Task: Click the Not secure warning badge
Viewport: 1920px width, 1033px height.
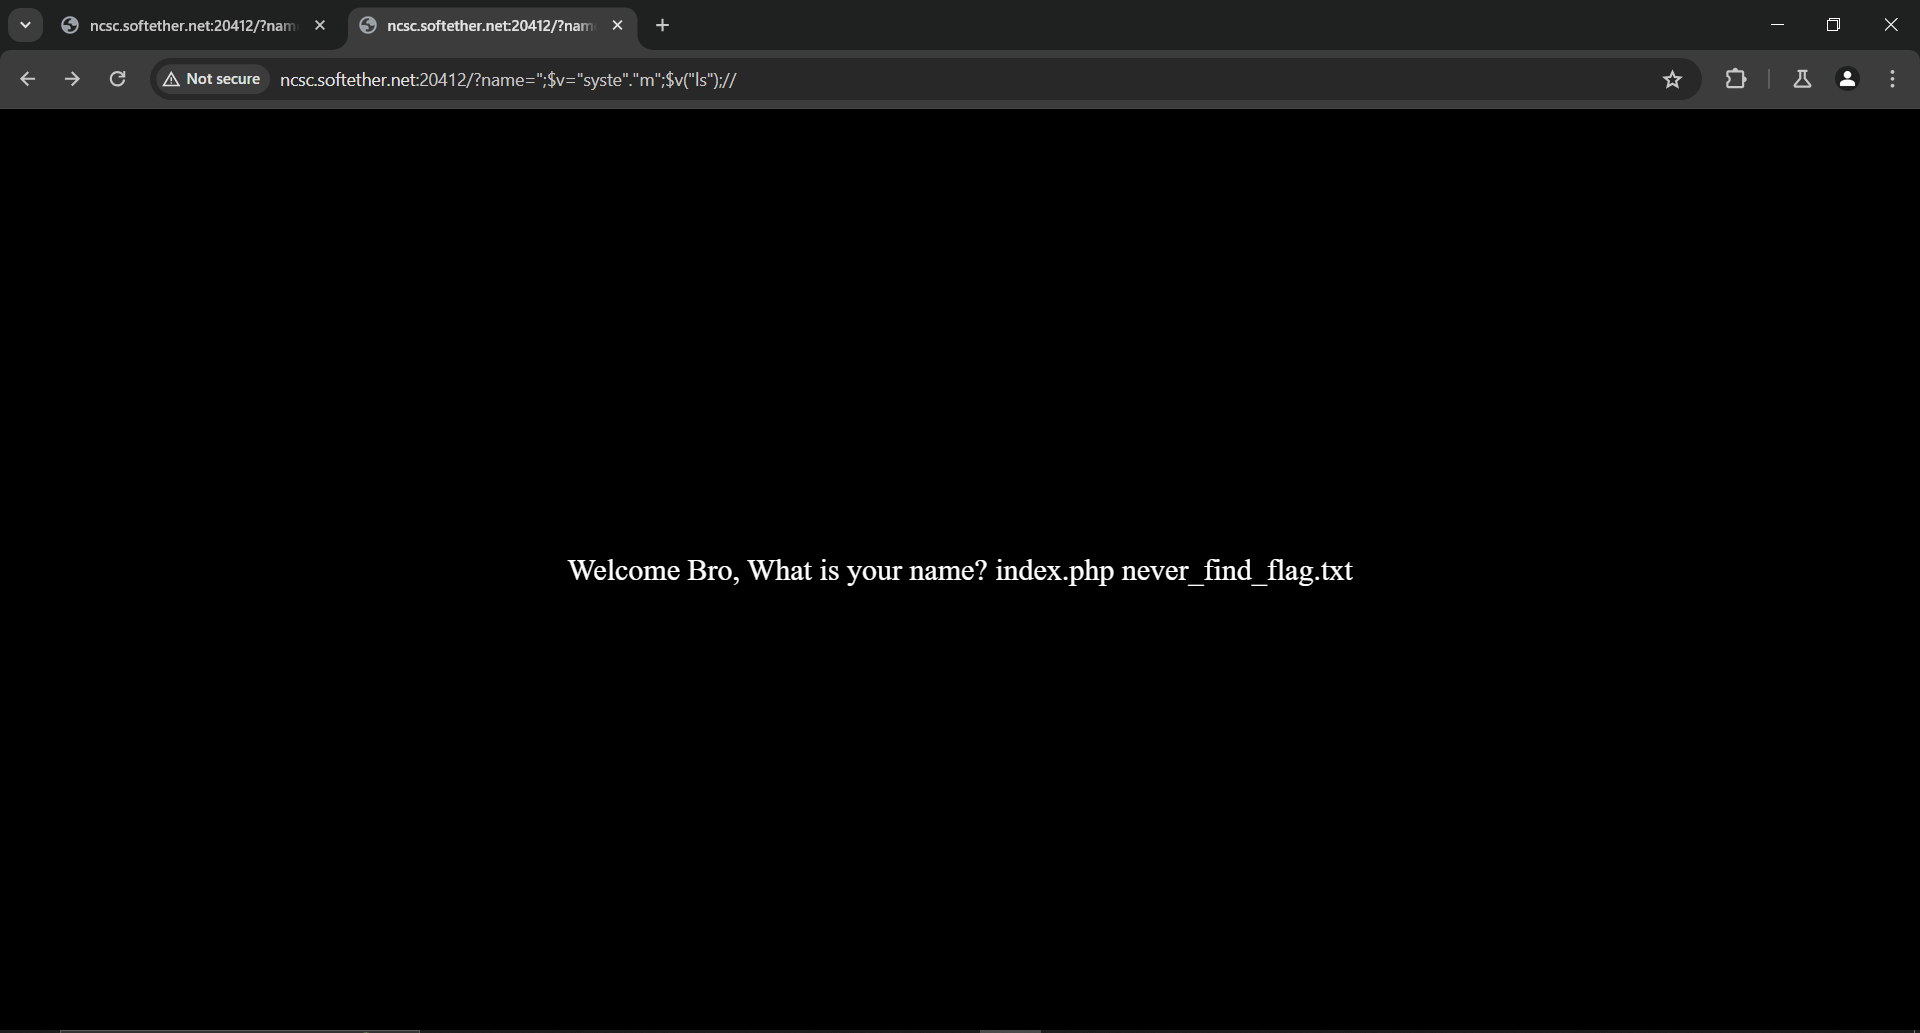Action: [210, 78]
